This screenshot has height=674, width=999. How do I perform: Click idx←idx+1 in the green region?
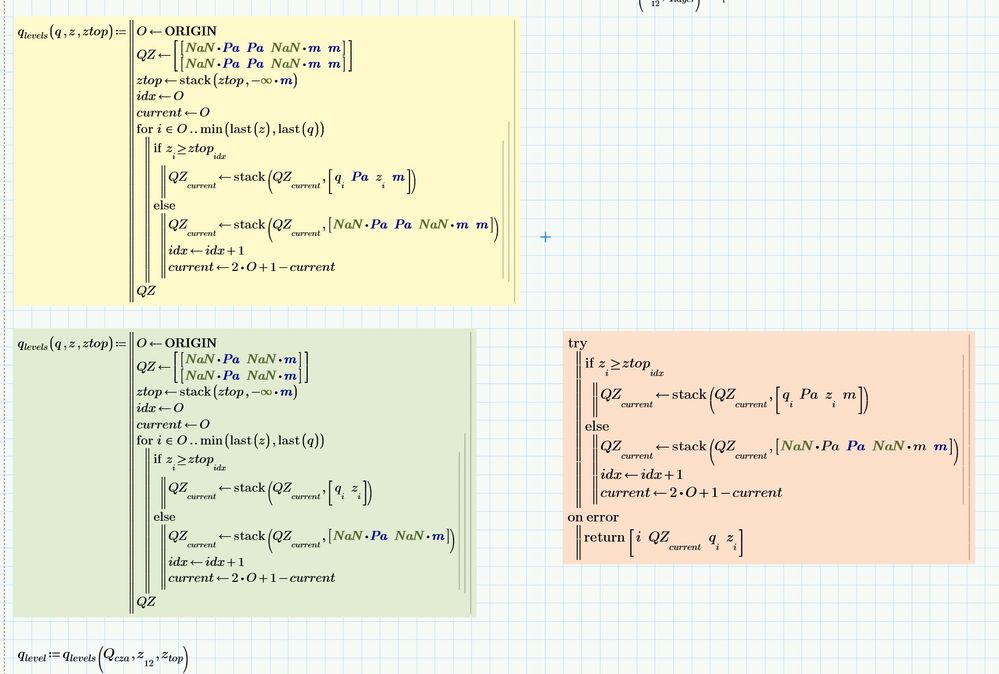tap(206, 562)
